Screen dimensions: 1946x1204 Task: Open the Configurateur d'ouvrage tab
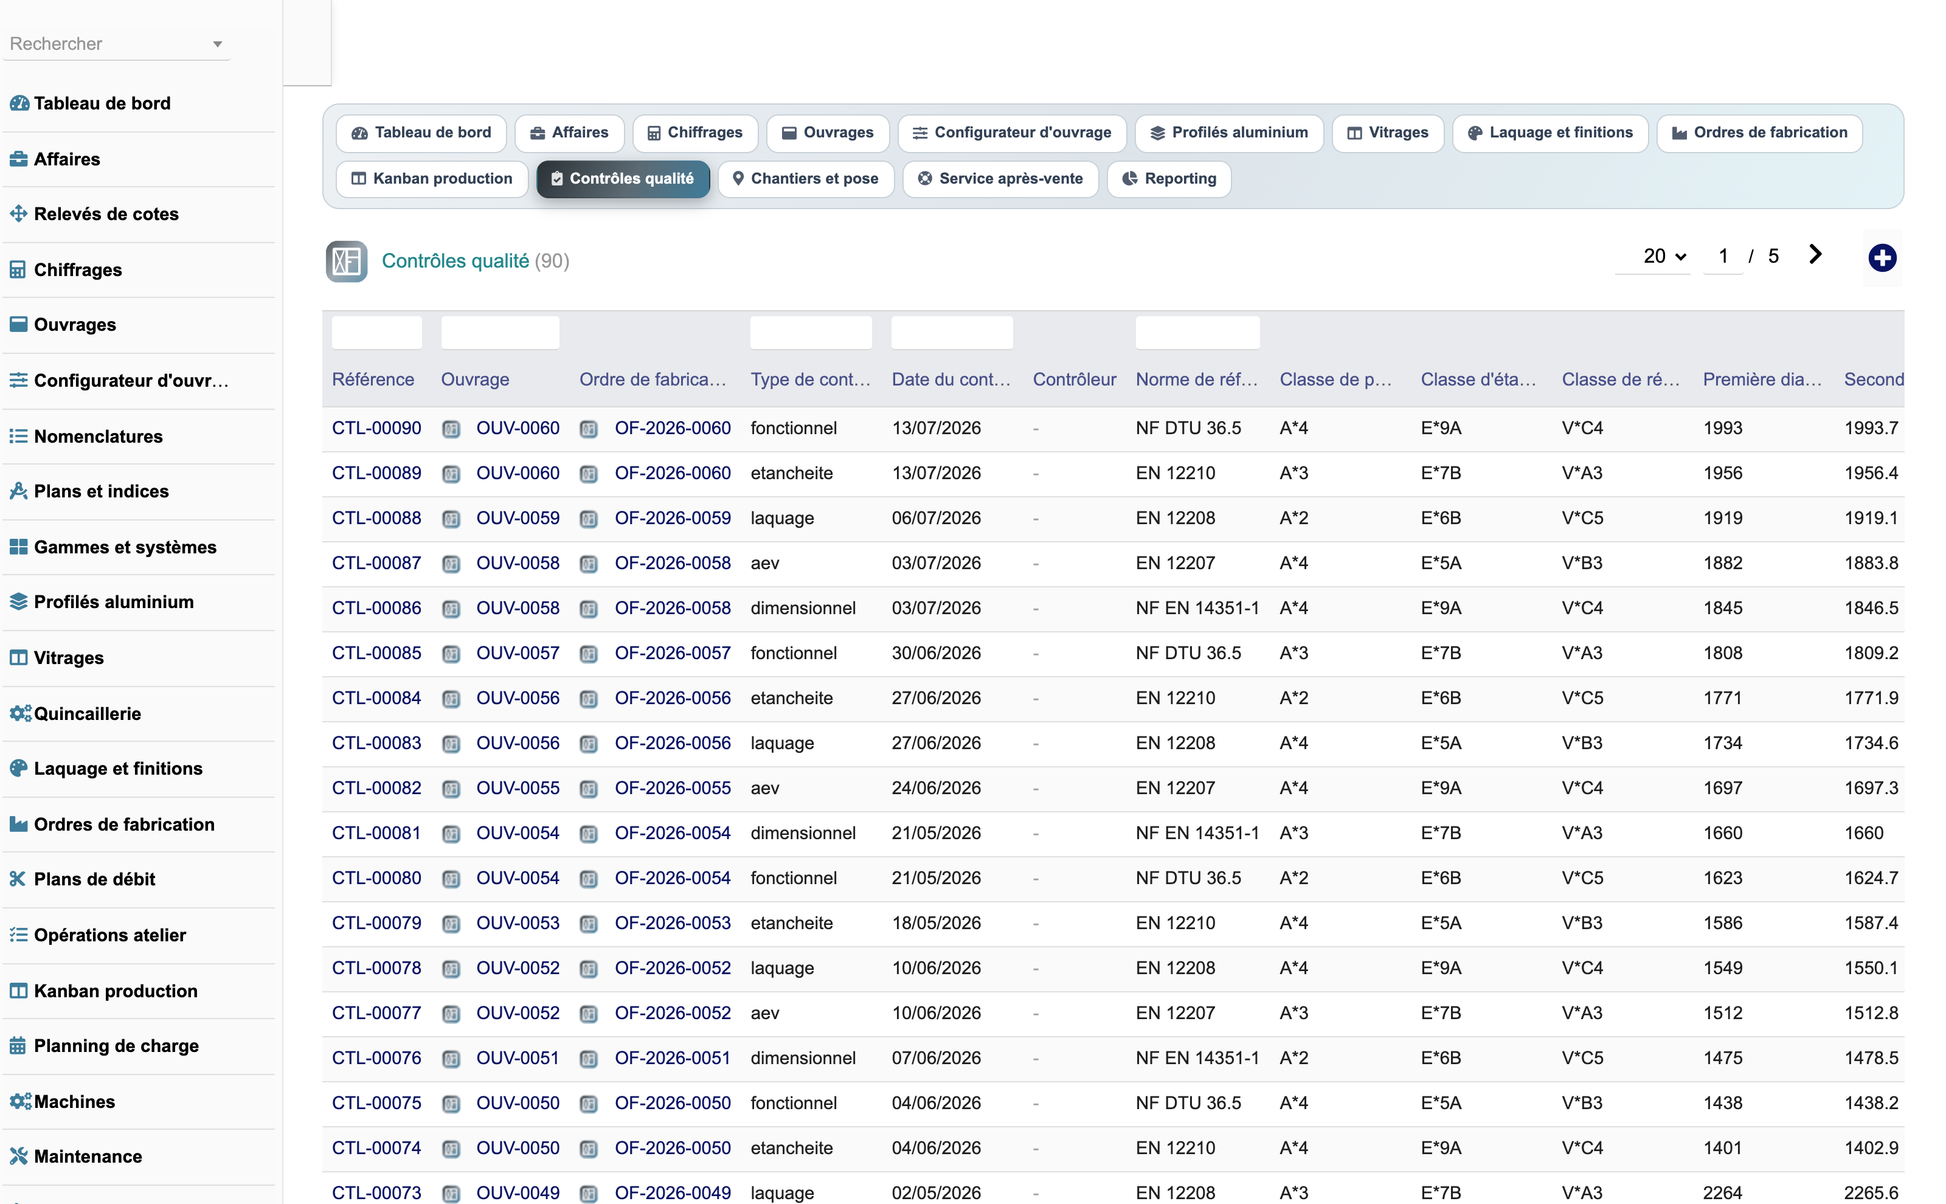tap(1012, 133)
